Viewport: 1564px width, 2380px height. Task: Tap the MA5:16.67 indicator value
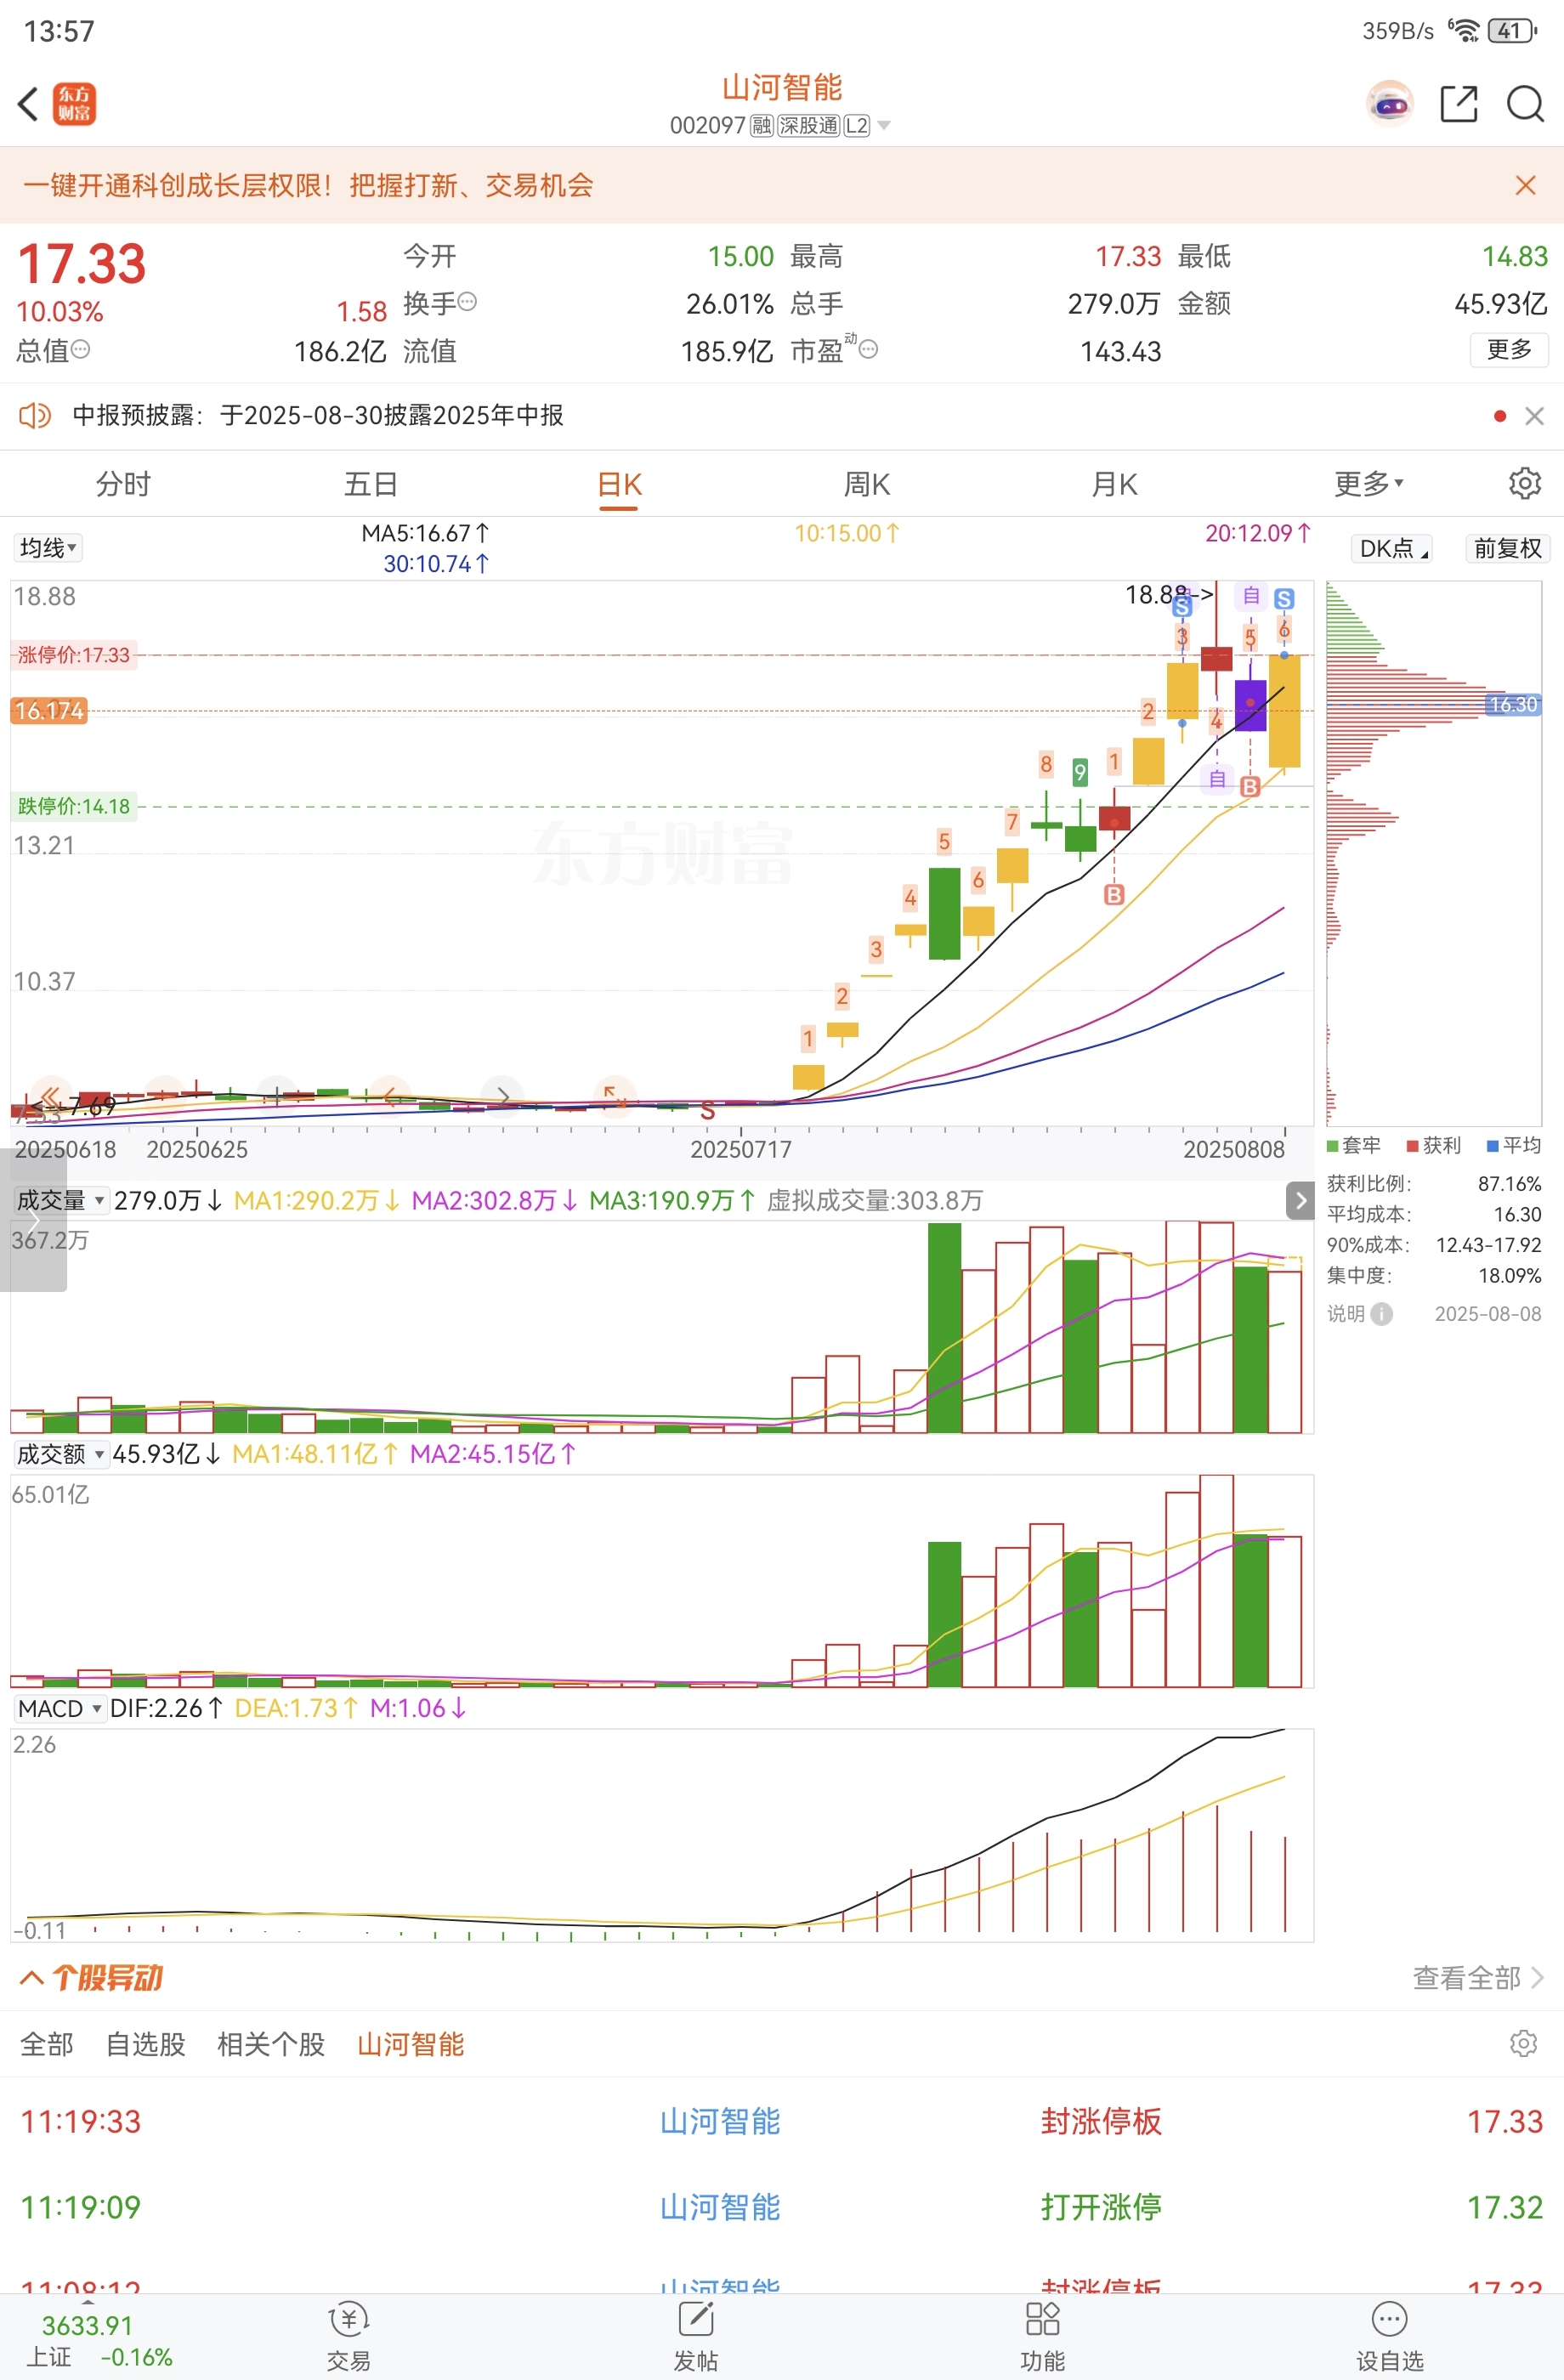pyautogui.click(x=425, y=533)
